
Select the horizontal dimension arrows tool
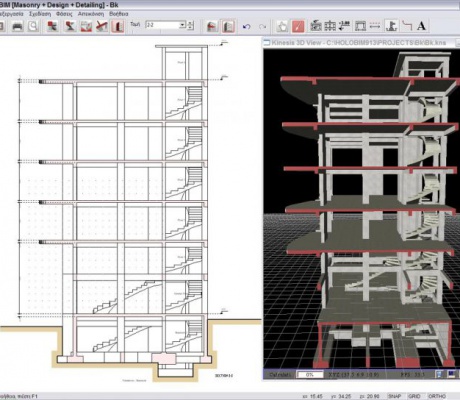[375, 26]
